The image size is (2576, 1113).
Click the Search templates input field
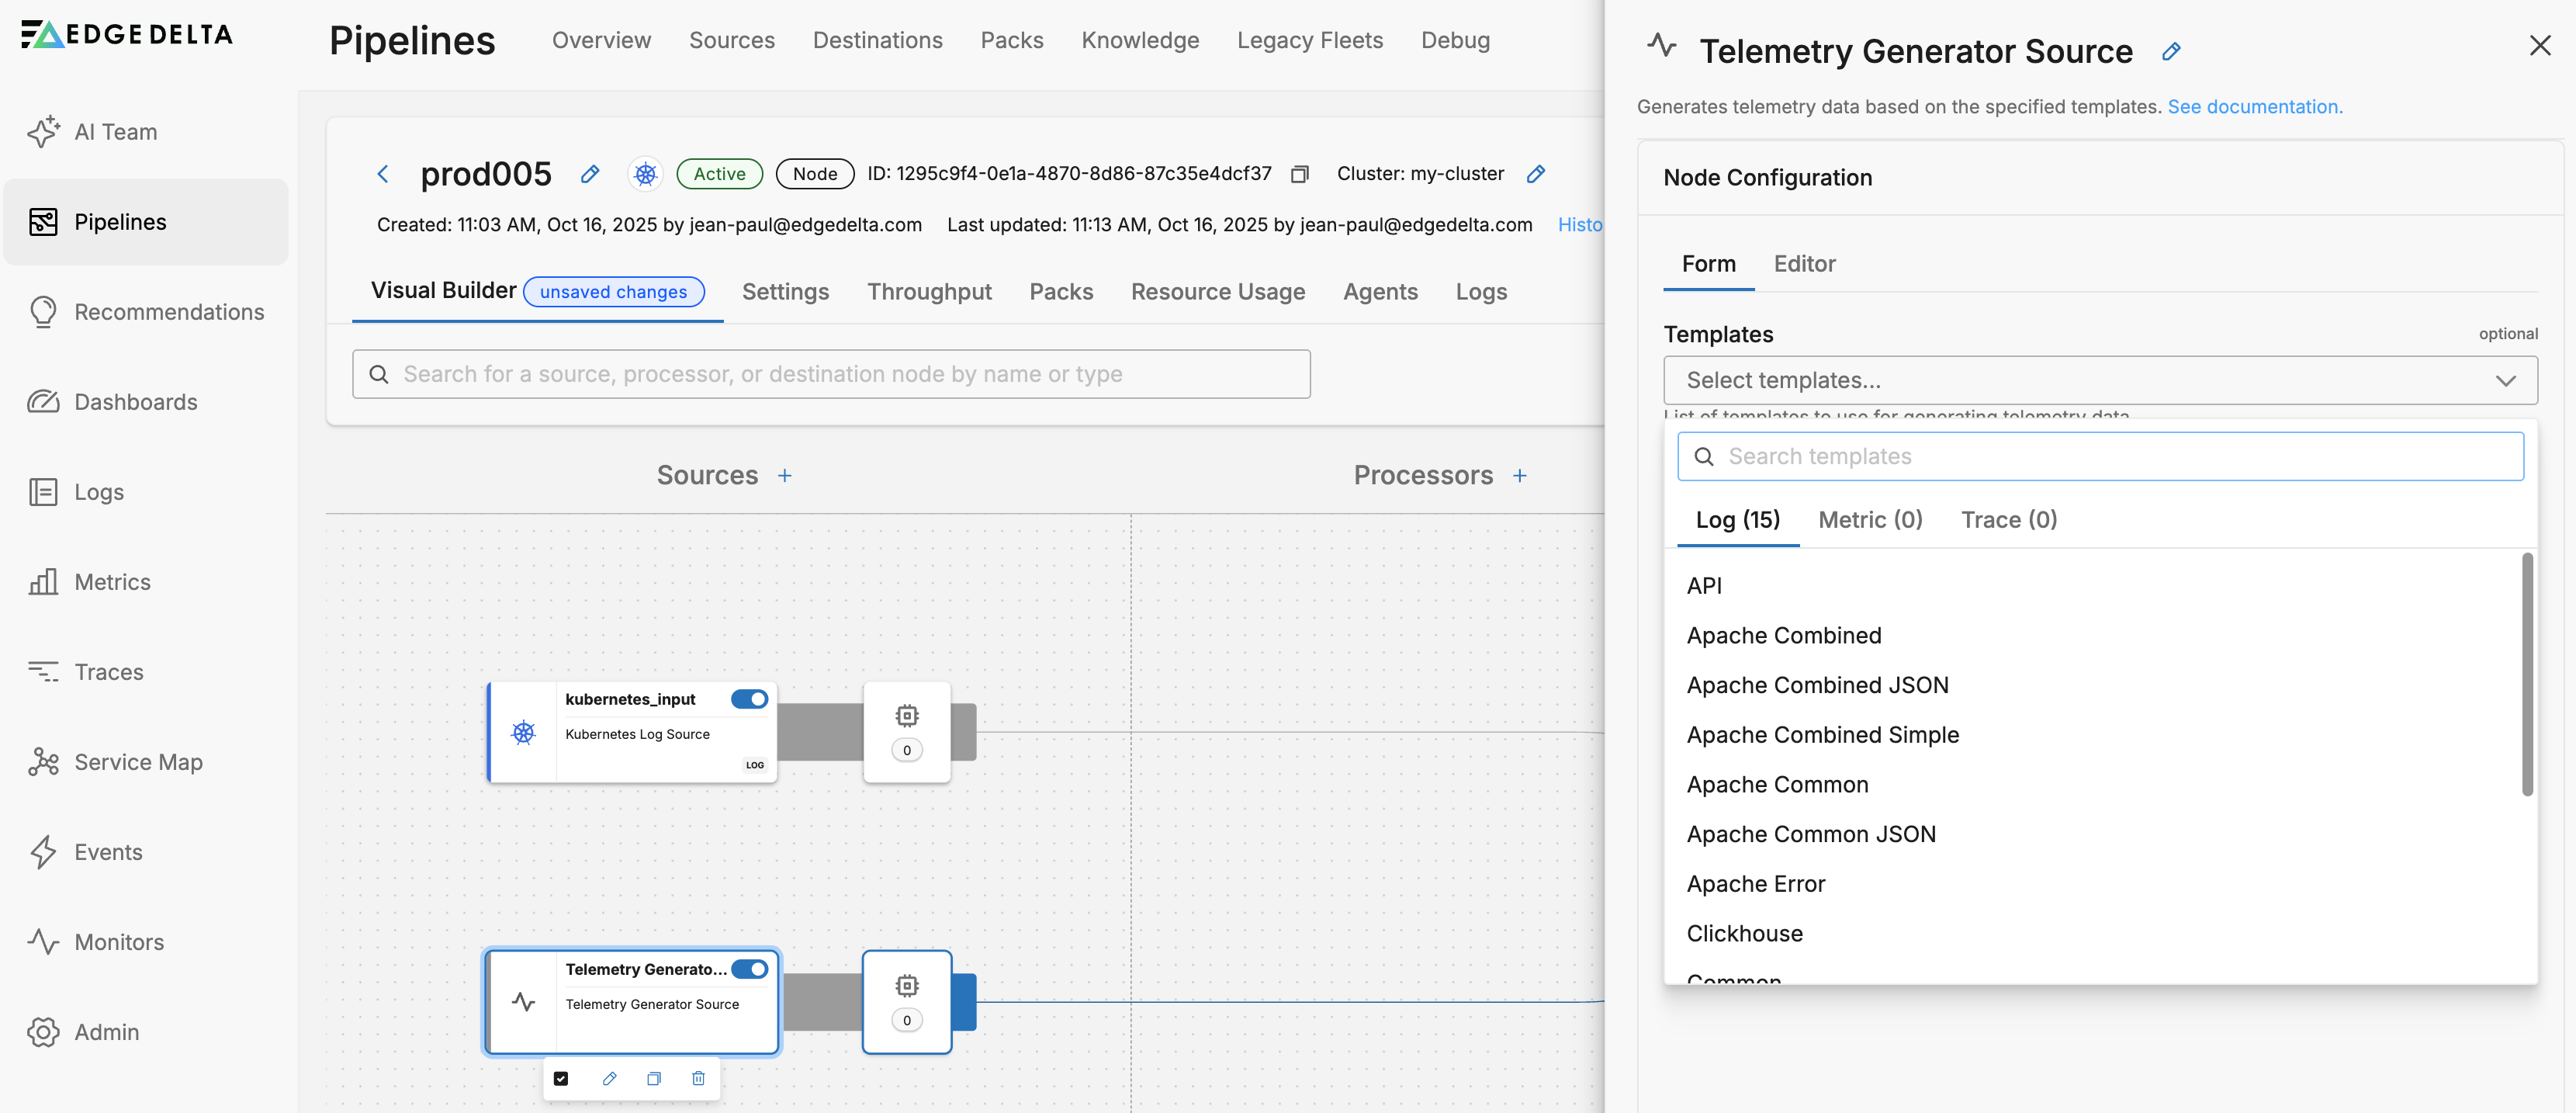pos(2100,457)
